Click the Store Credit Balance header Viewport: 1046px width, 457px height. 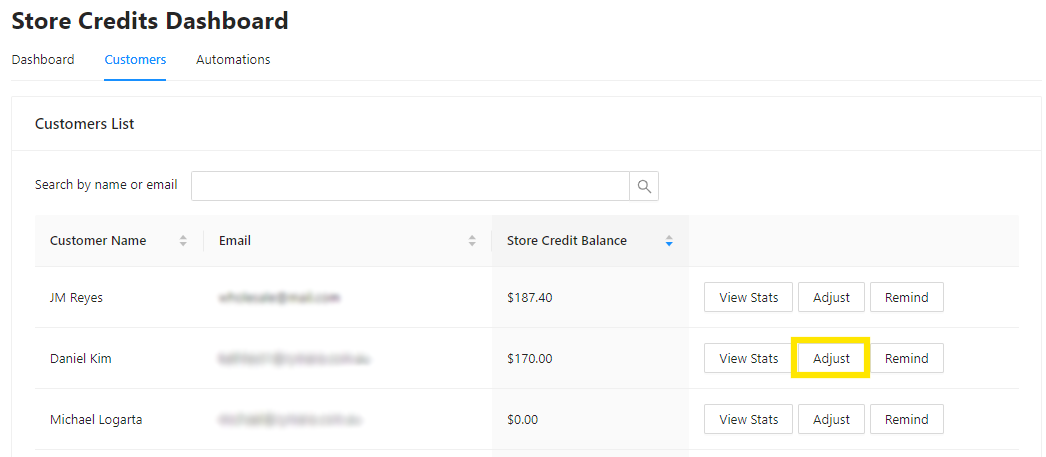pyautogui.click(x=590, y=241)
